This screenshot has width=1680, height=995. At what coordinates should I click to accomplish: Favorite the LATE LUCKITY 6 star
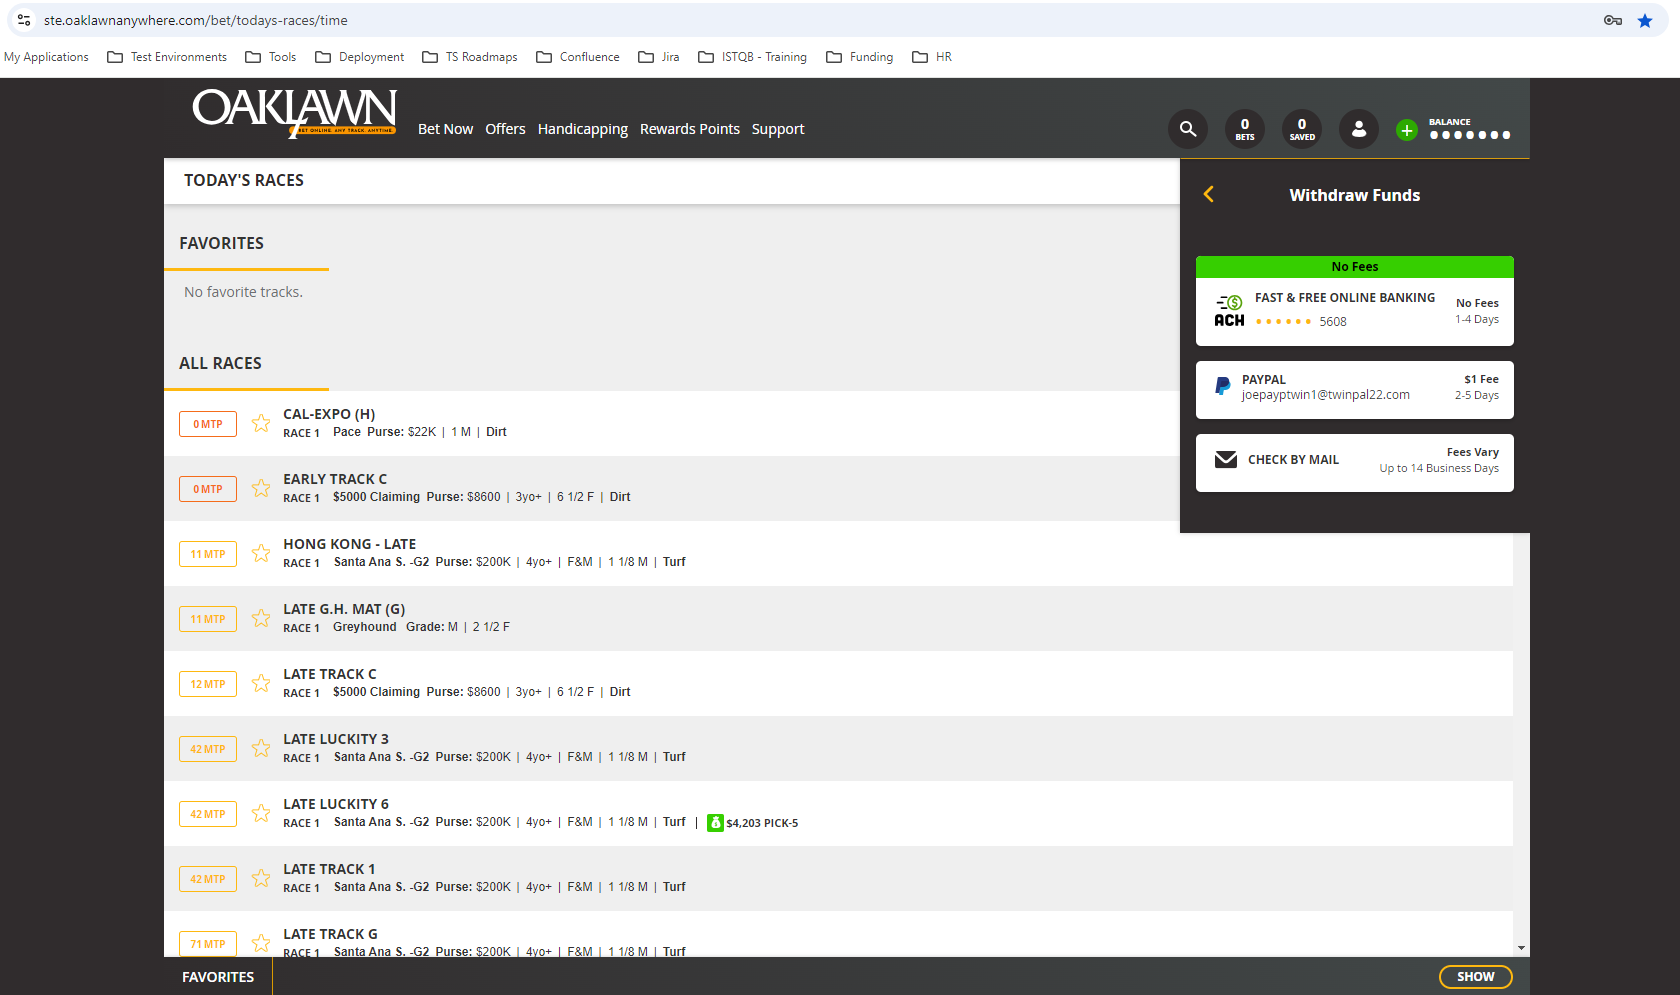click(x=261, y=813)
